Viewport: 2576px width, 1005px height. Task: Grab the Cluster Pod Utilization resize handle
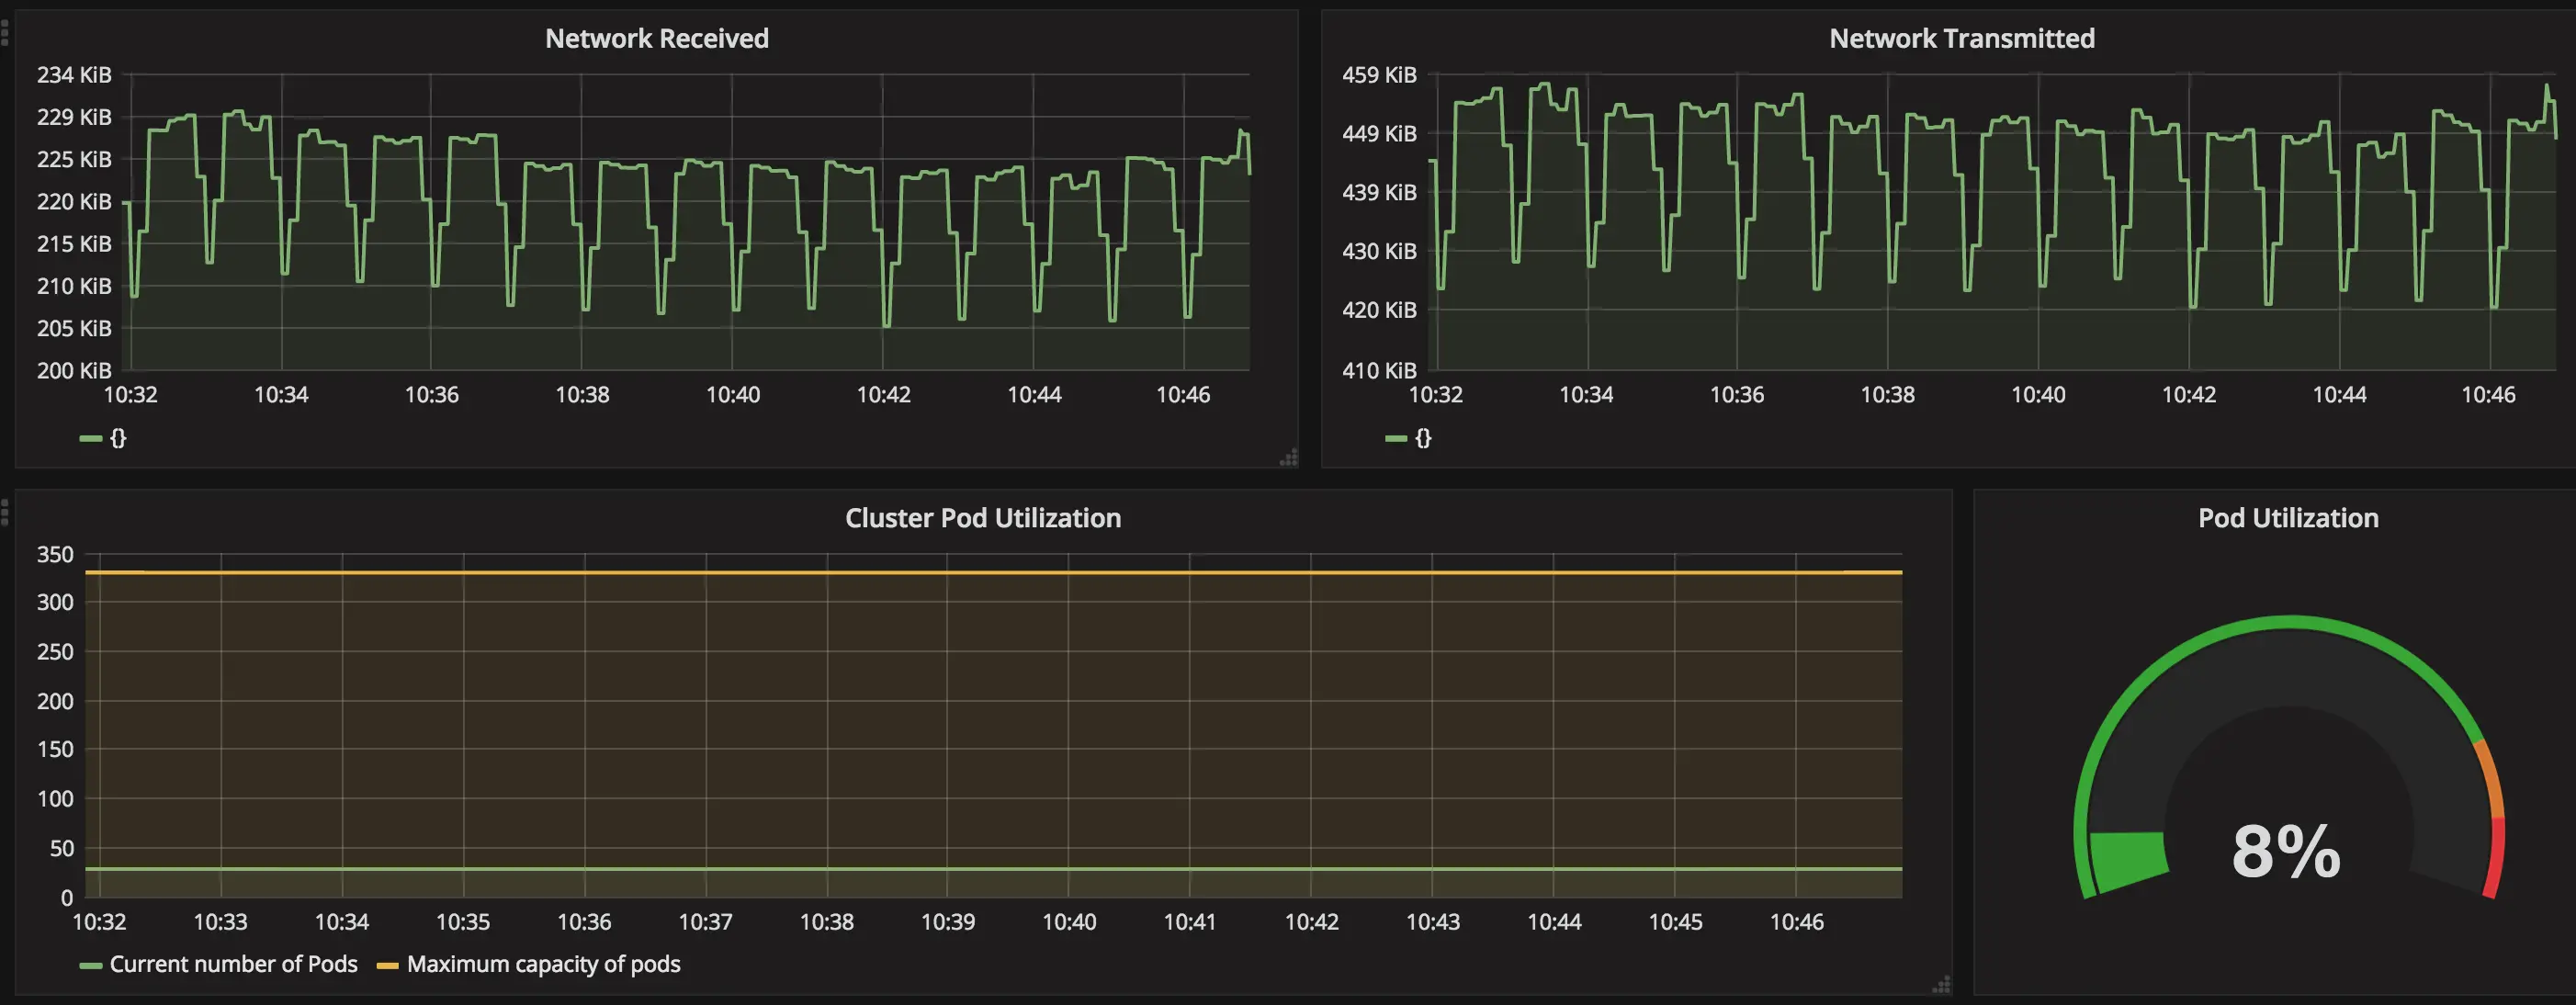(x=1941, y=985)
